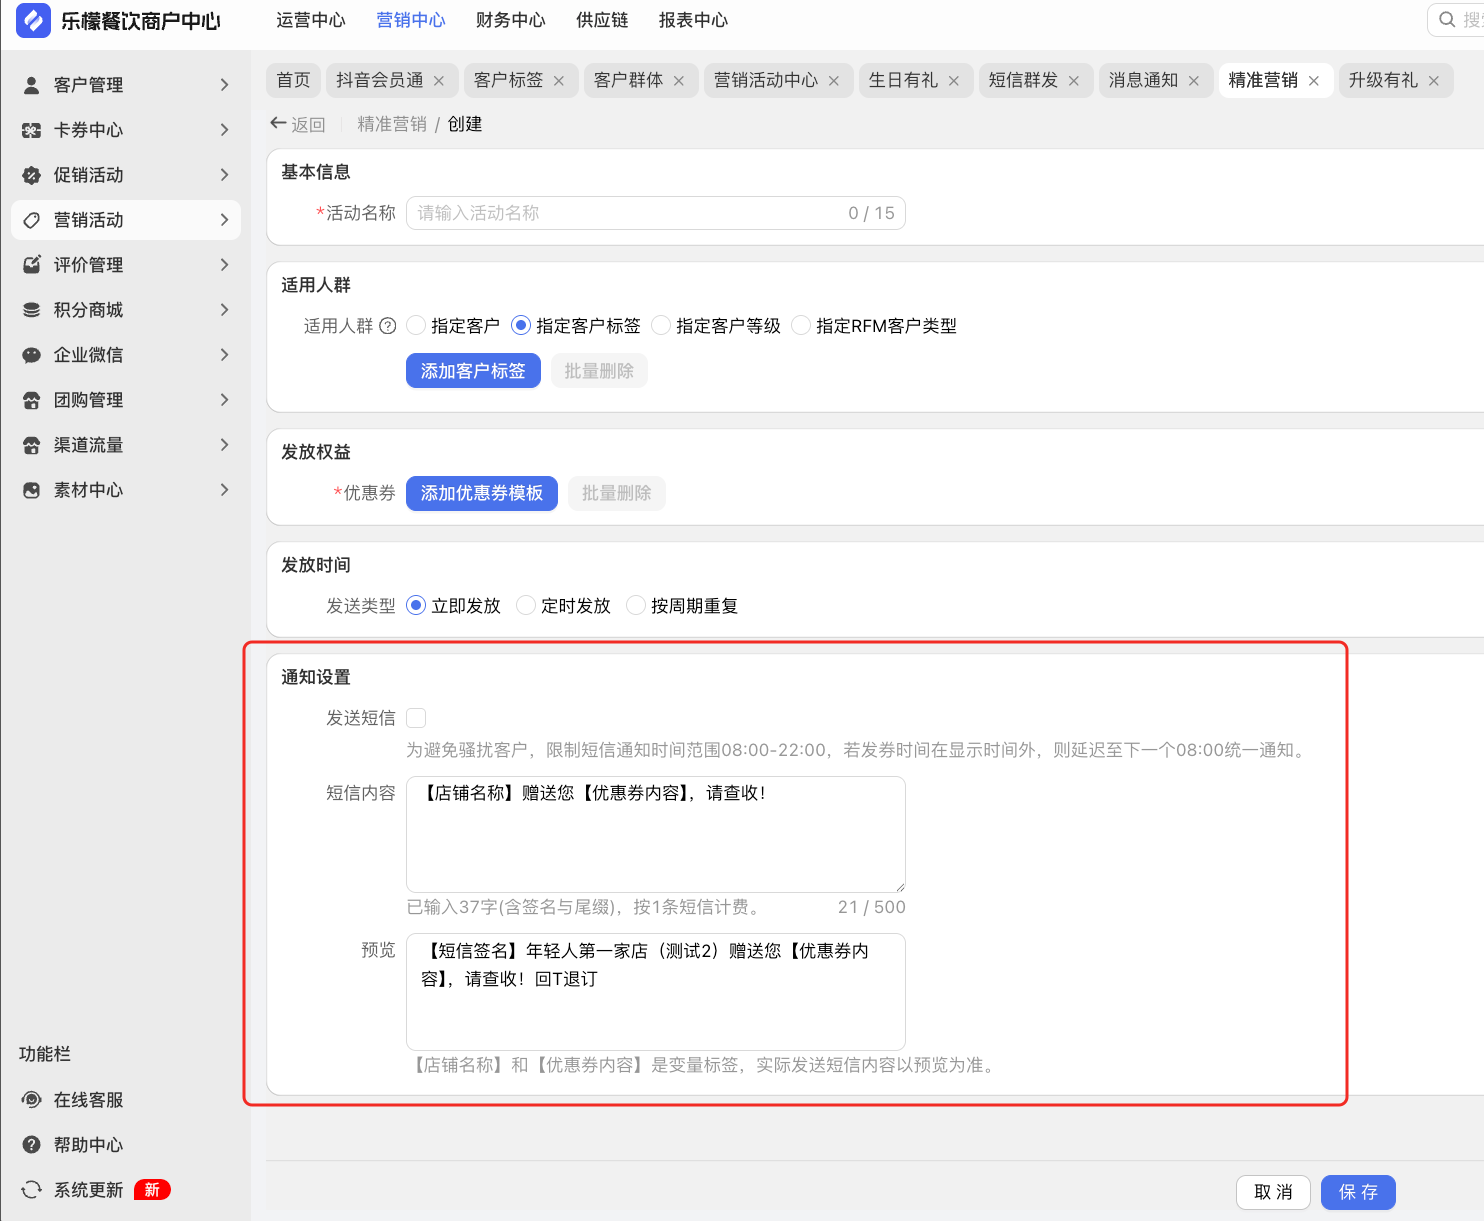This screenshot has width=1484, height=1221.
Task: Expand the 营销活动 sidebar menu chevron
Action: [225, 220]
